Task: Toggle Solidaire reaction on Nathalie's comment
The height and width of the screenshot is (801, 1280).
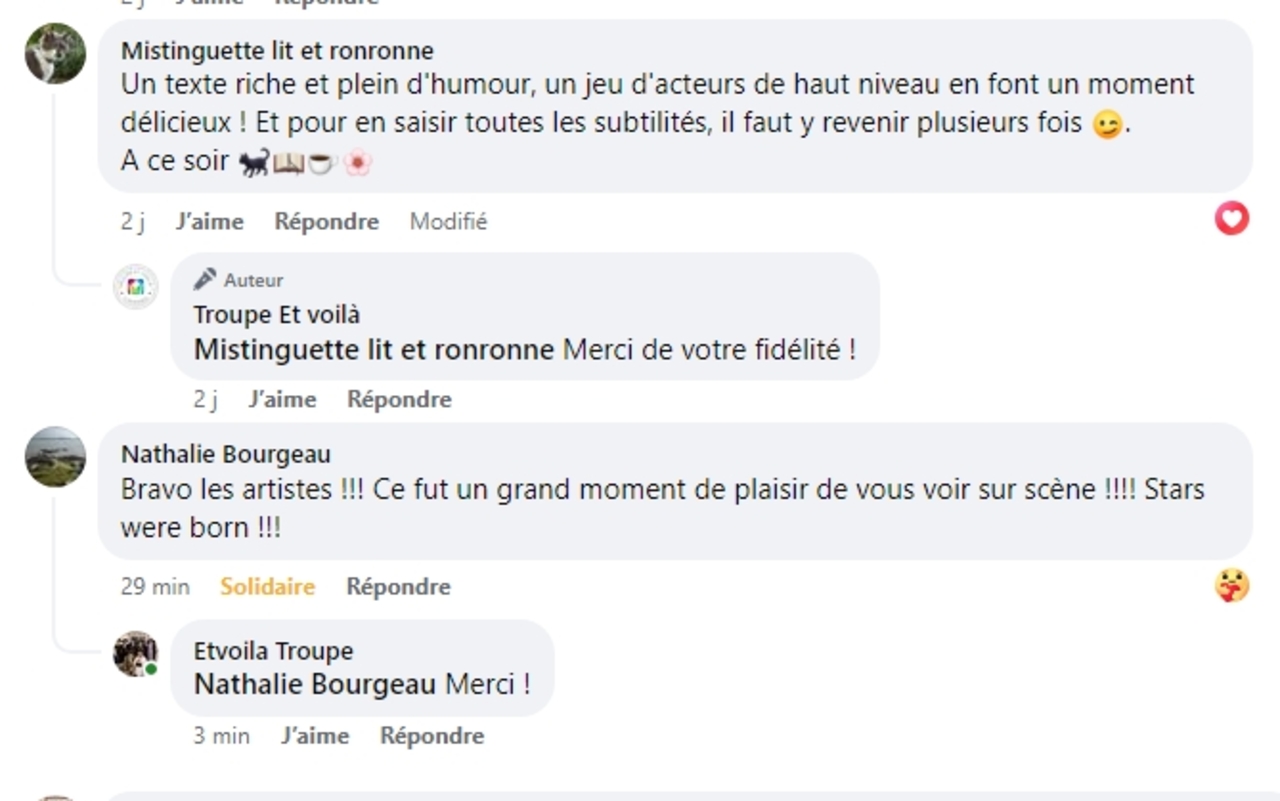Action: coord(267,587)
